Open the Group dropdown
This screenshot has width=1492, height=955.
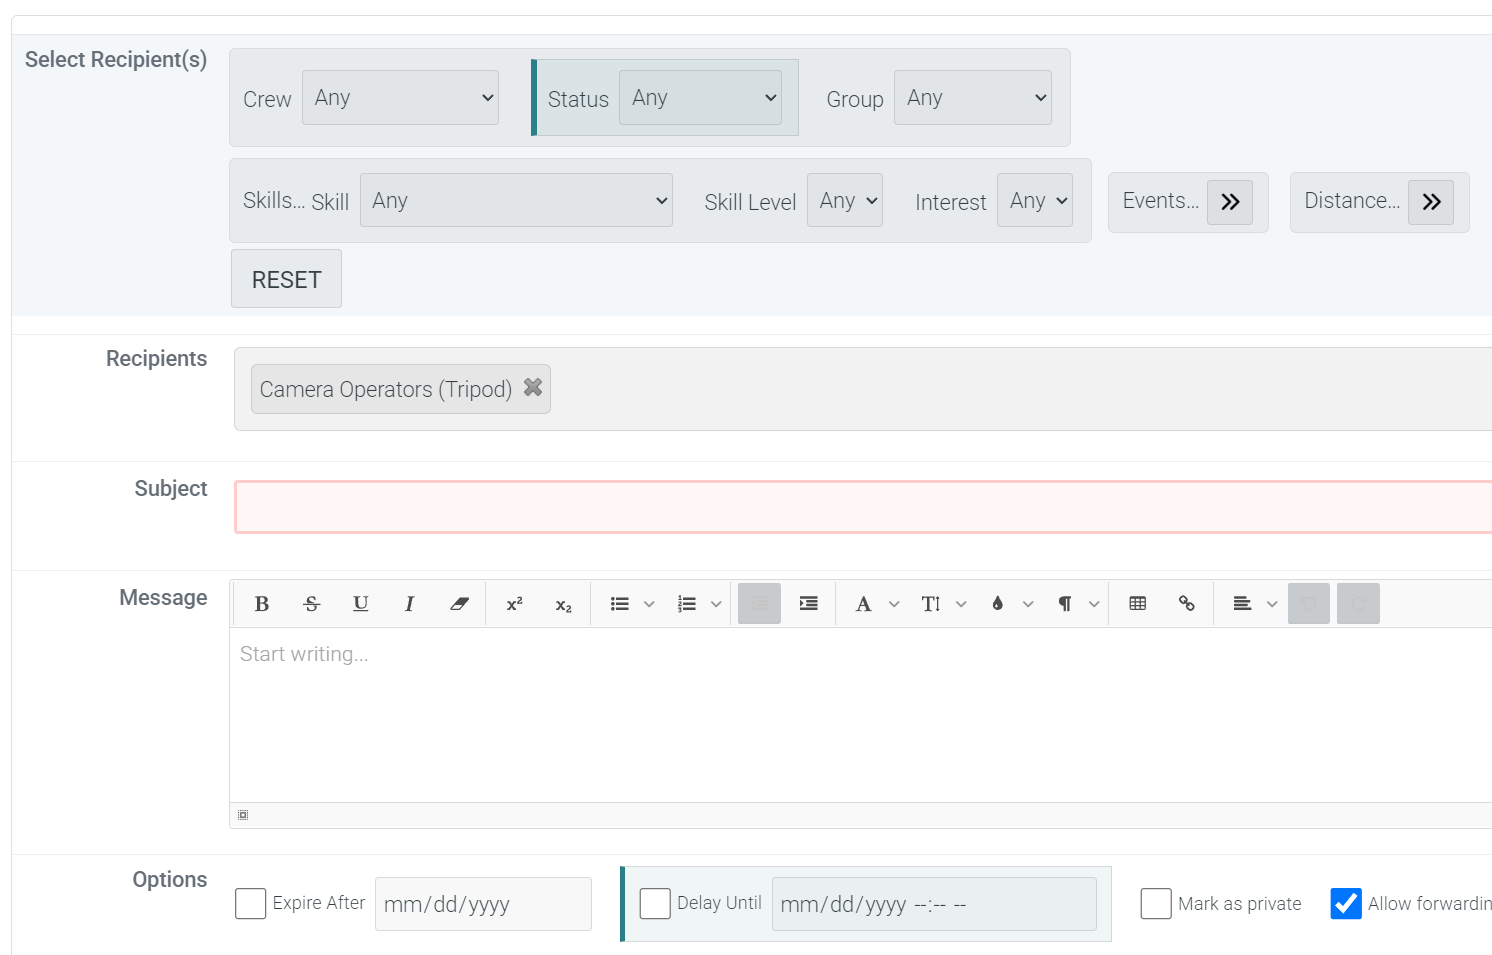coord(972,97)
